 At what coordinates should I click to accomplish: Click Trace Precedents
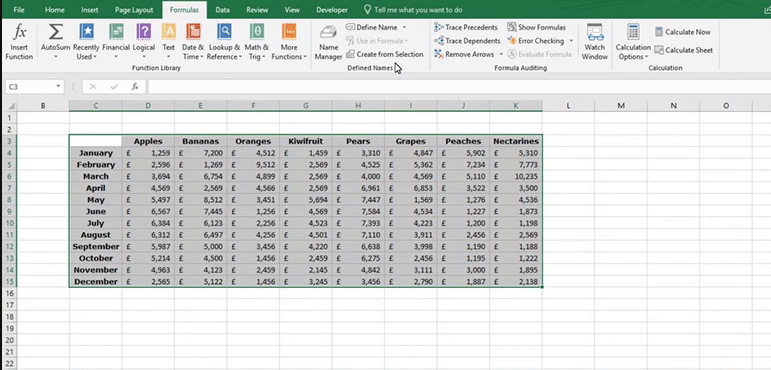click(x=466, y=28)
